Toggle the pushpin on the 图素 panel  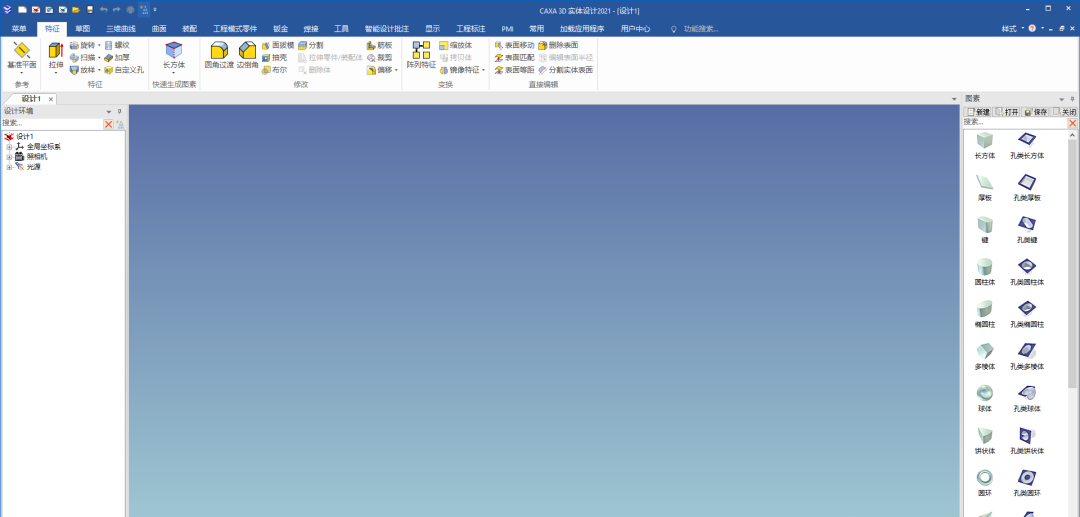tap(1072, 99)
